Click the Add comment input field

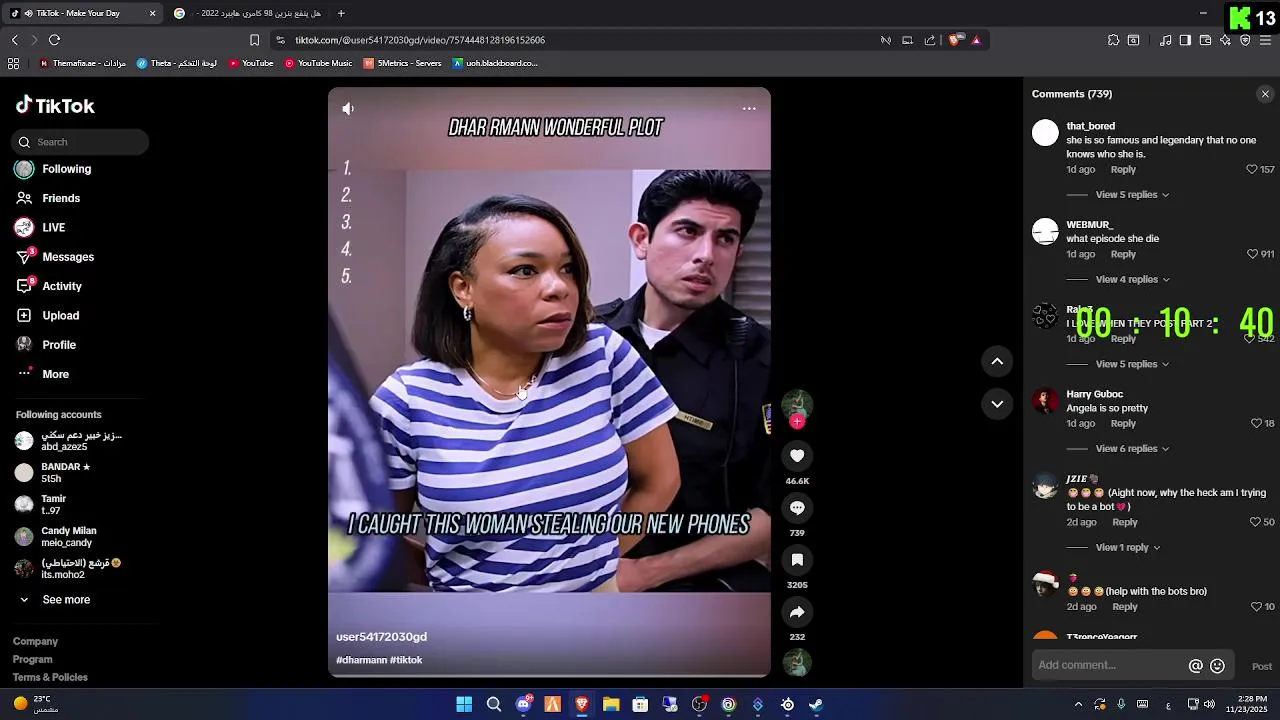click(1109, 666)
